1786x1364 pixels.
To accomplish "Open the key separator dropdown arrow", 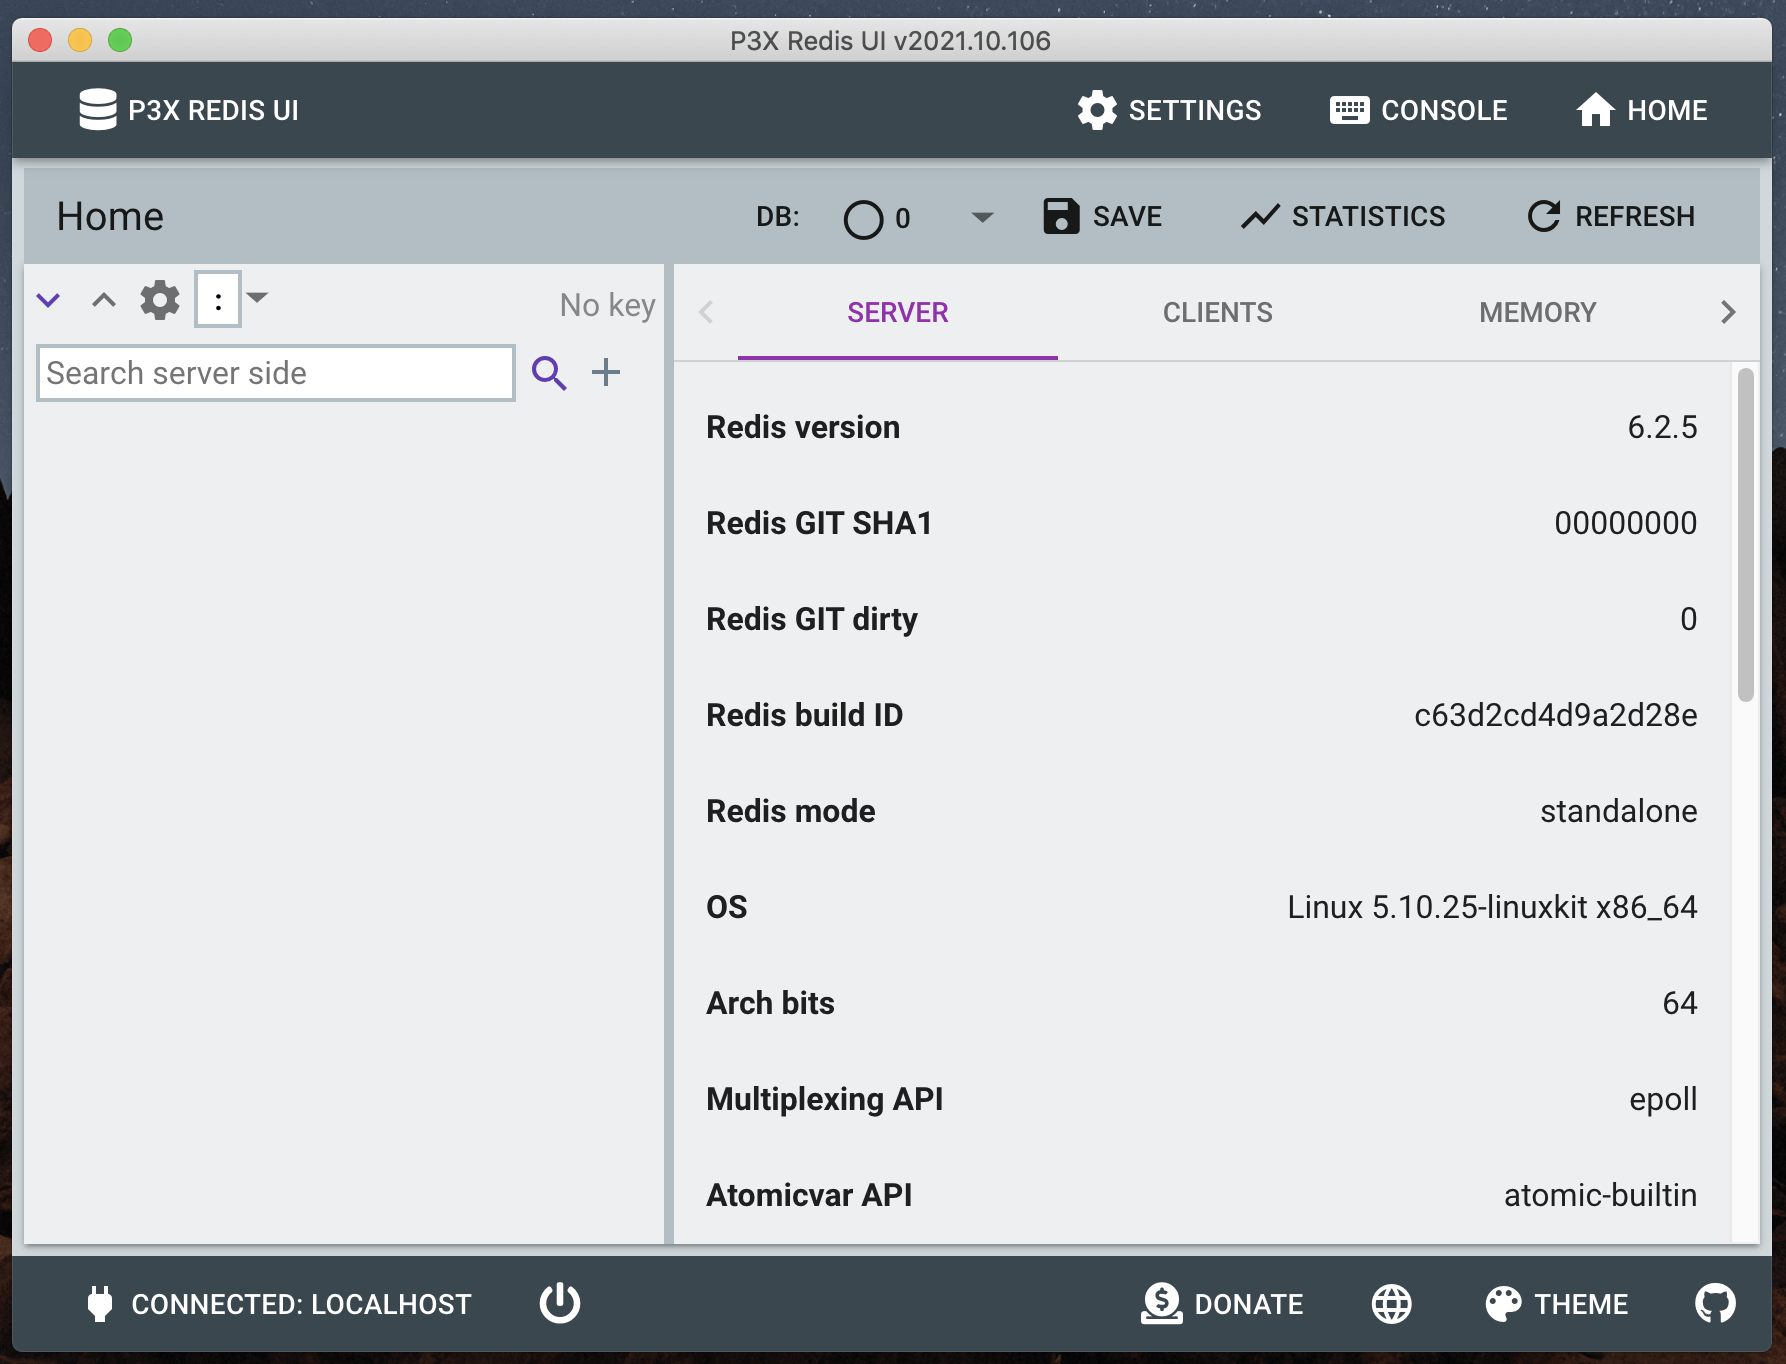I will (x=258, y=297).
